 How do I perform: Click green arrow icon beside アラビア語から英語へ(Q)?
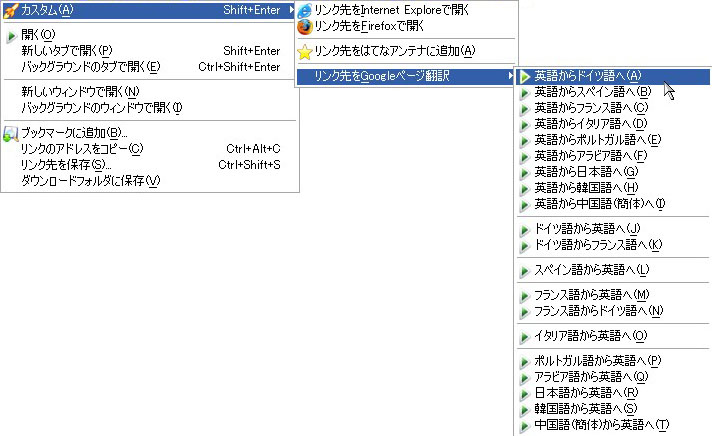tap(525, 377)
